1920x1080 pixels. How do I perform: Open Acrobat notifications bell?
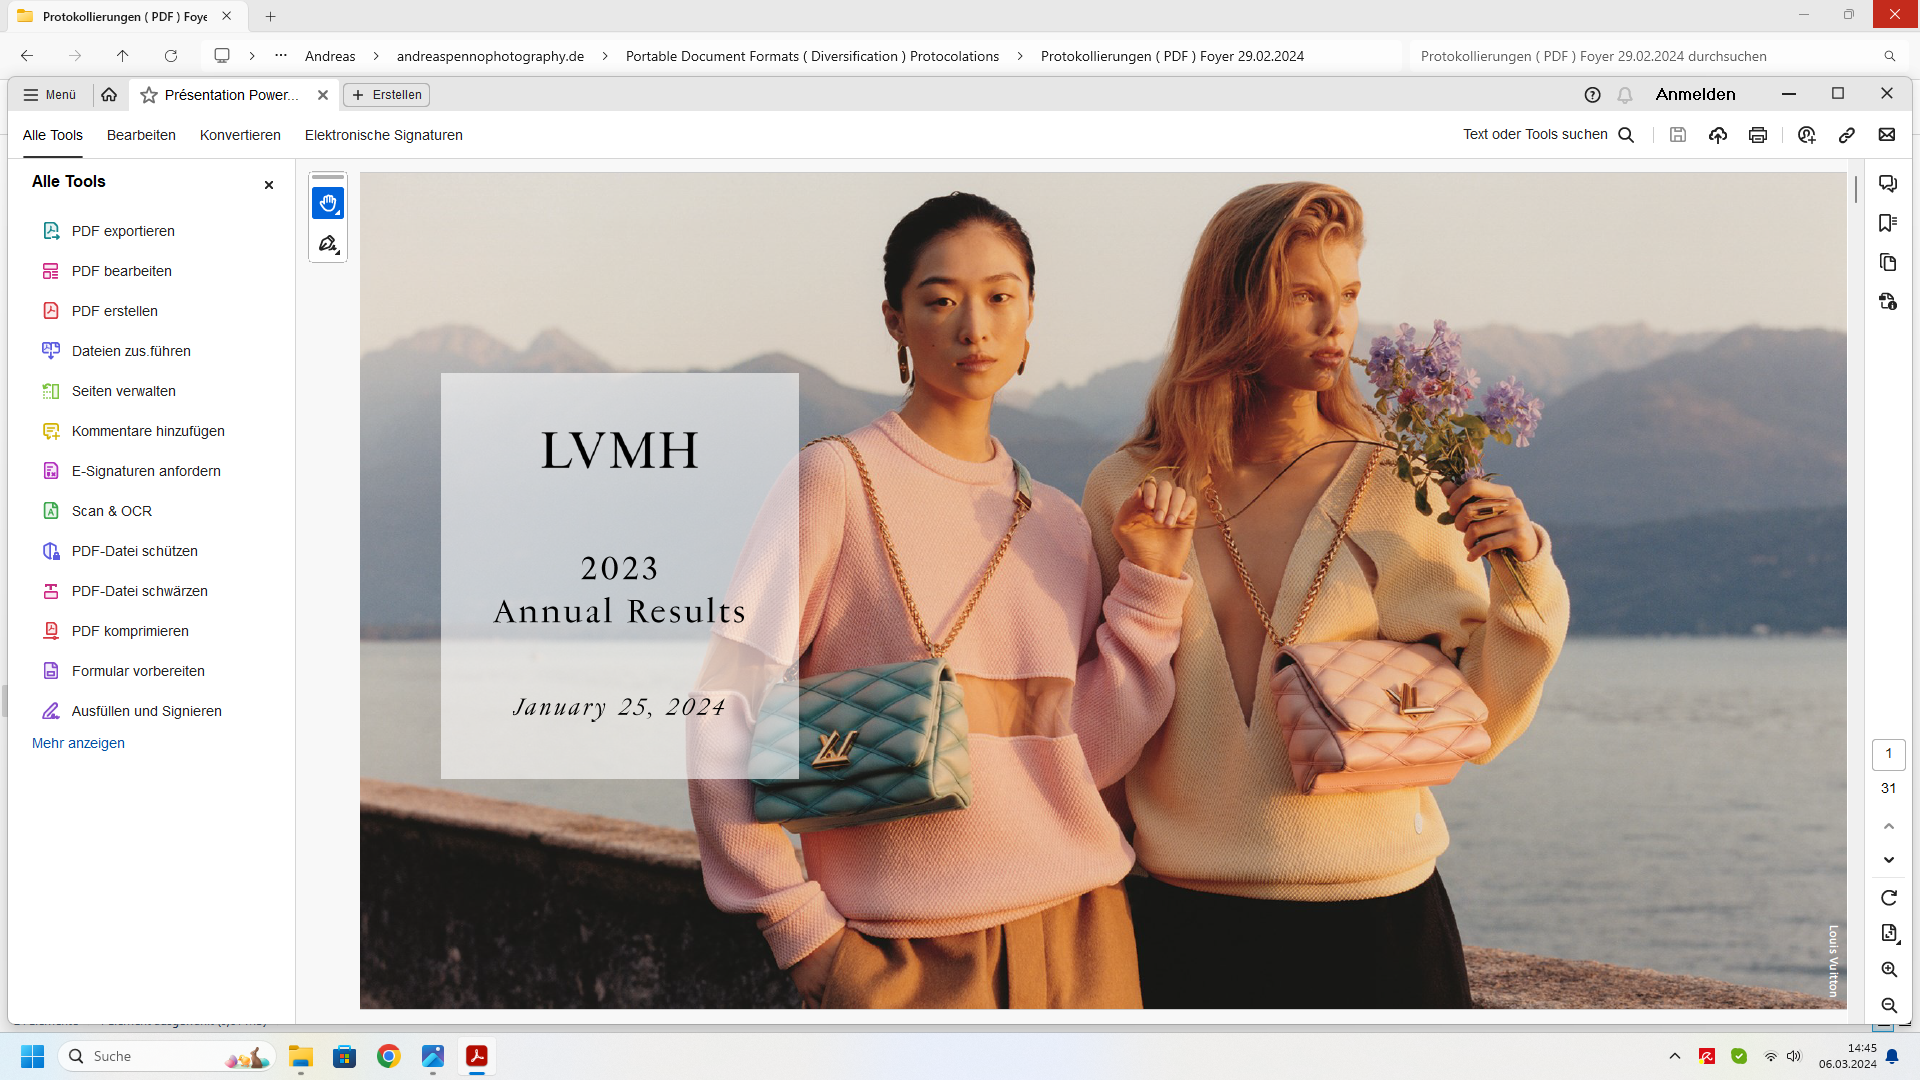coord(1625,95)
